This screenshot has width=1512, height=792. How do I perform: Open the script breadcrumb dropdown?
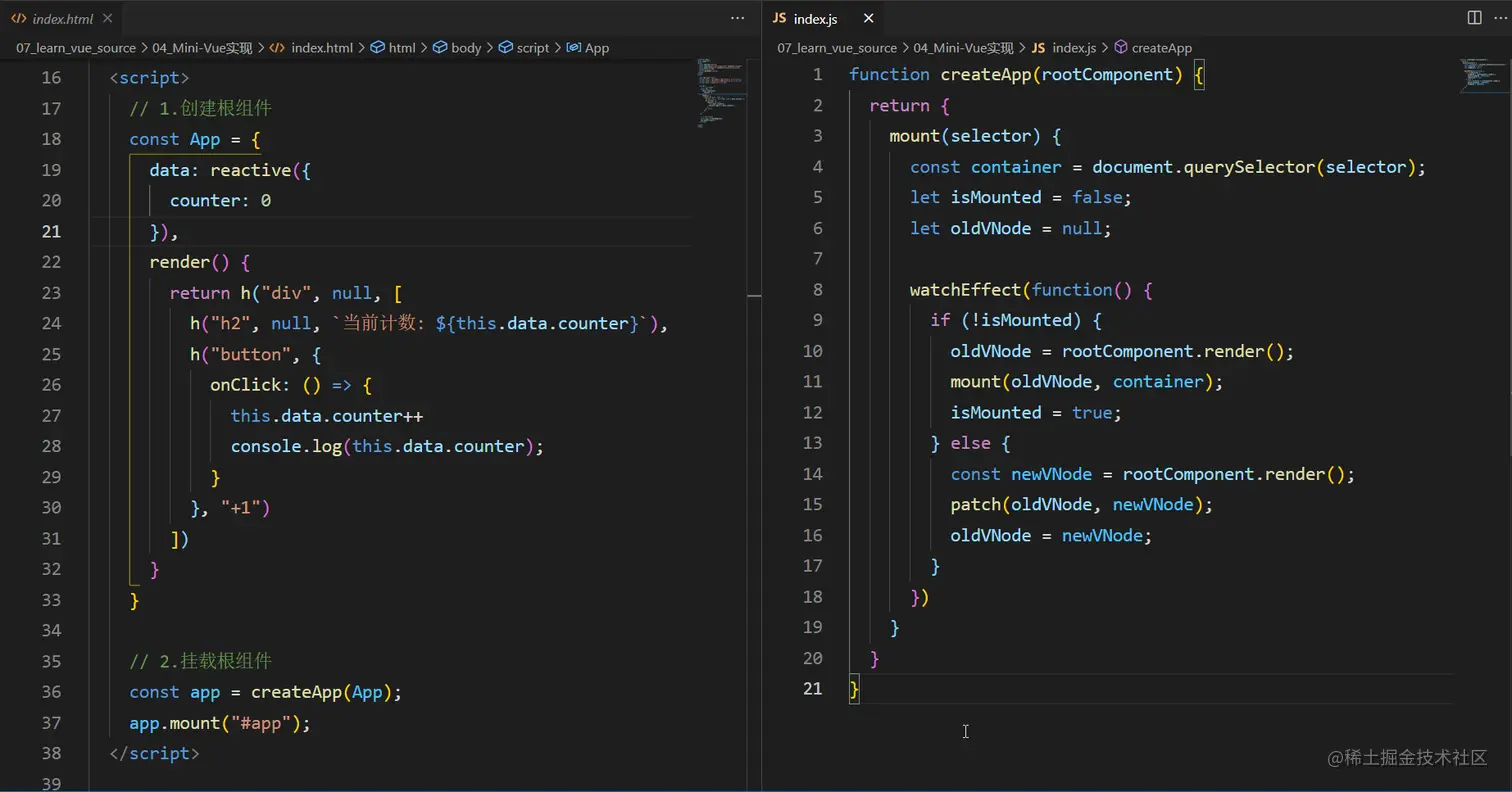point(532,48)
